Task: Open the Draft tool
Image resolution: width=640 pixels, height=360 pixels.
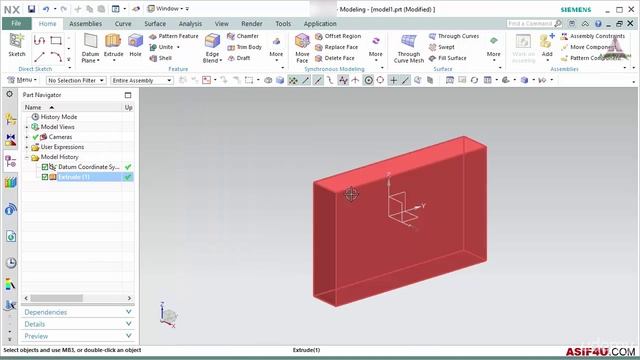Action: [x=239, y=58]
